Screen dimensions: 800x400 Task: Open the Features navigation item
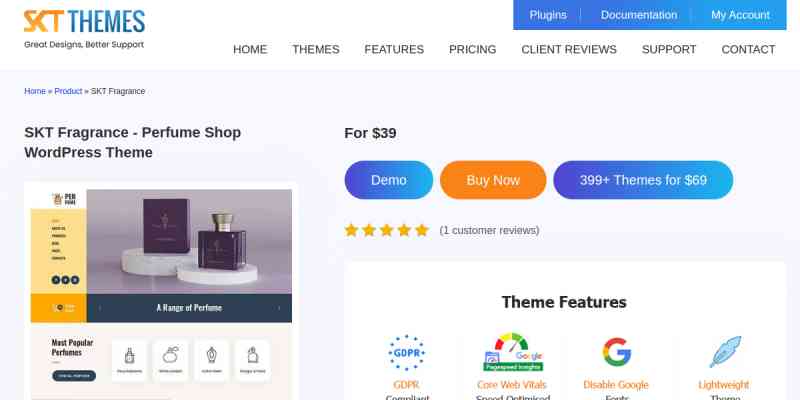point(394,49)
